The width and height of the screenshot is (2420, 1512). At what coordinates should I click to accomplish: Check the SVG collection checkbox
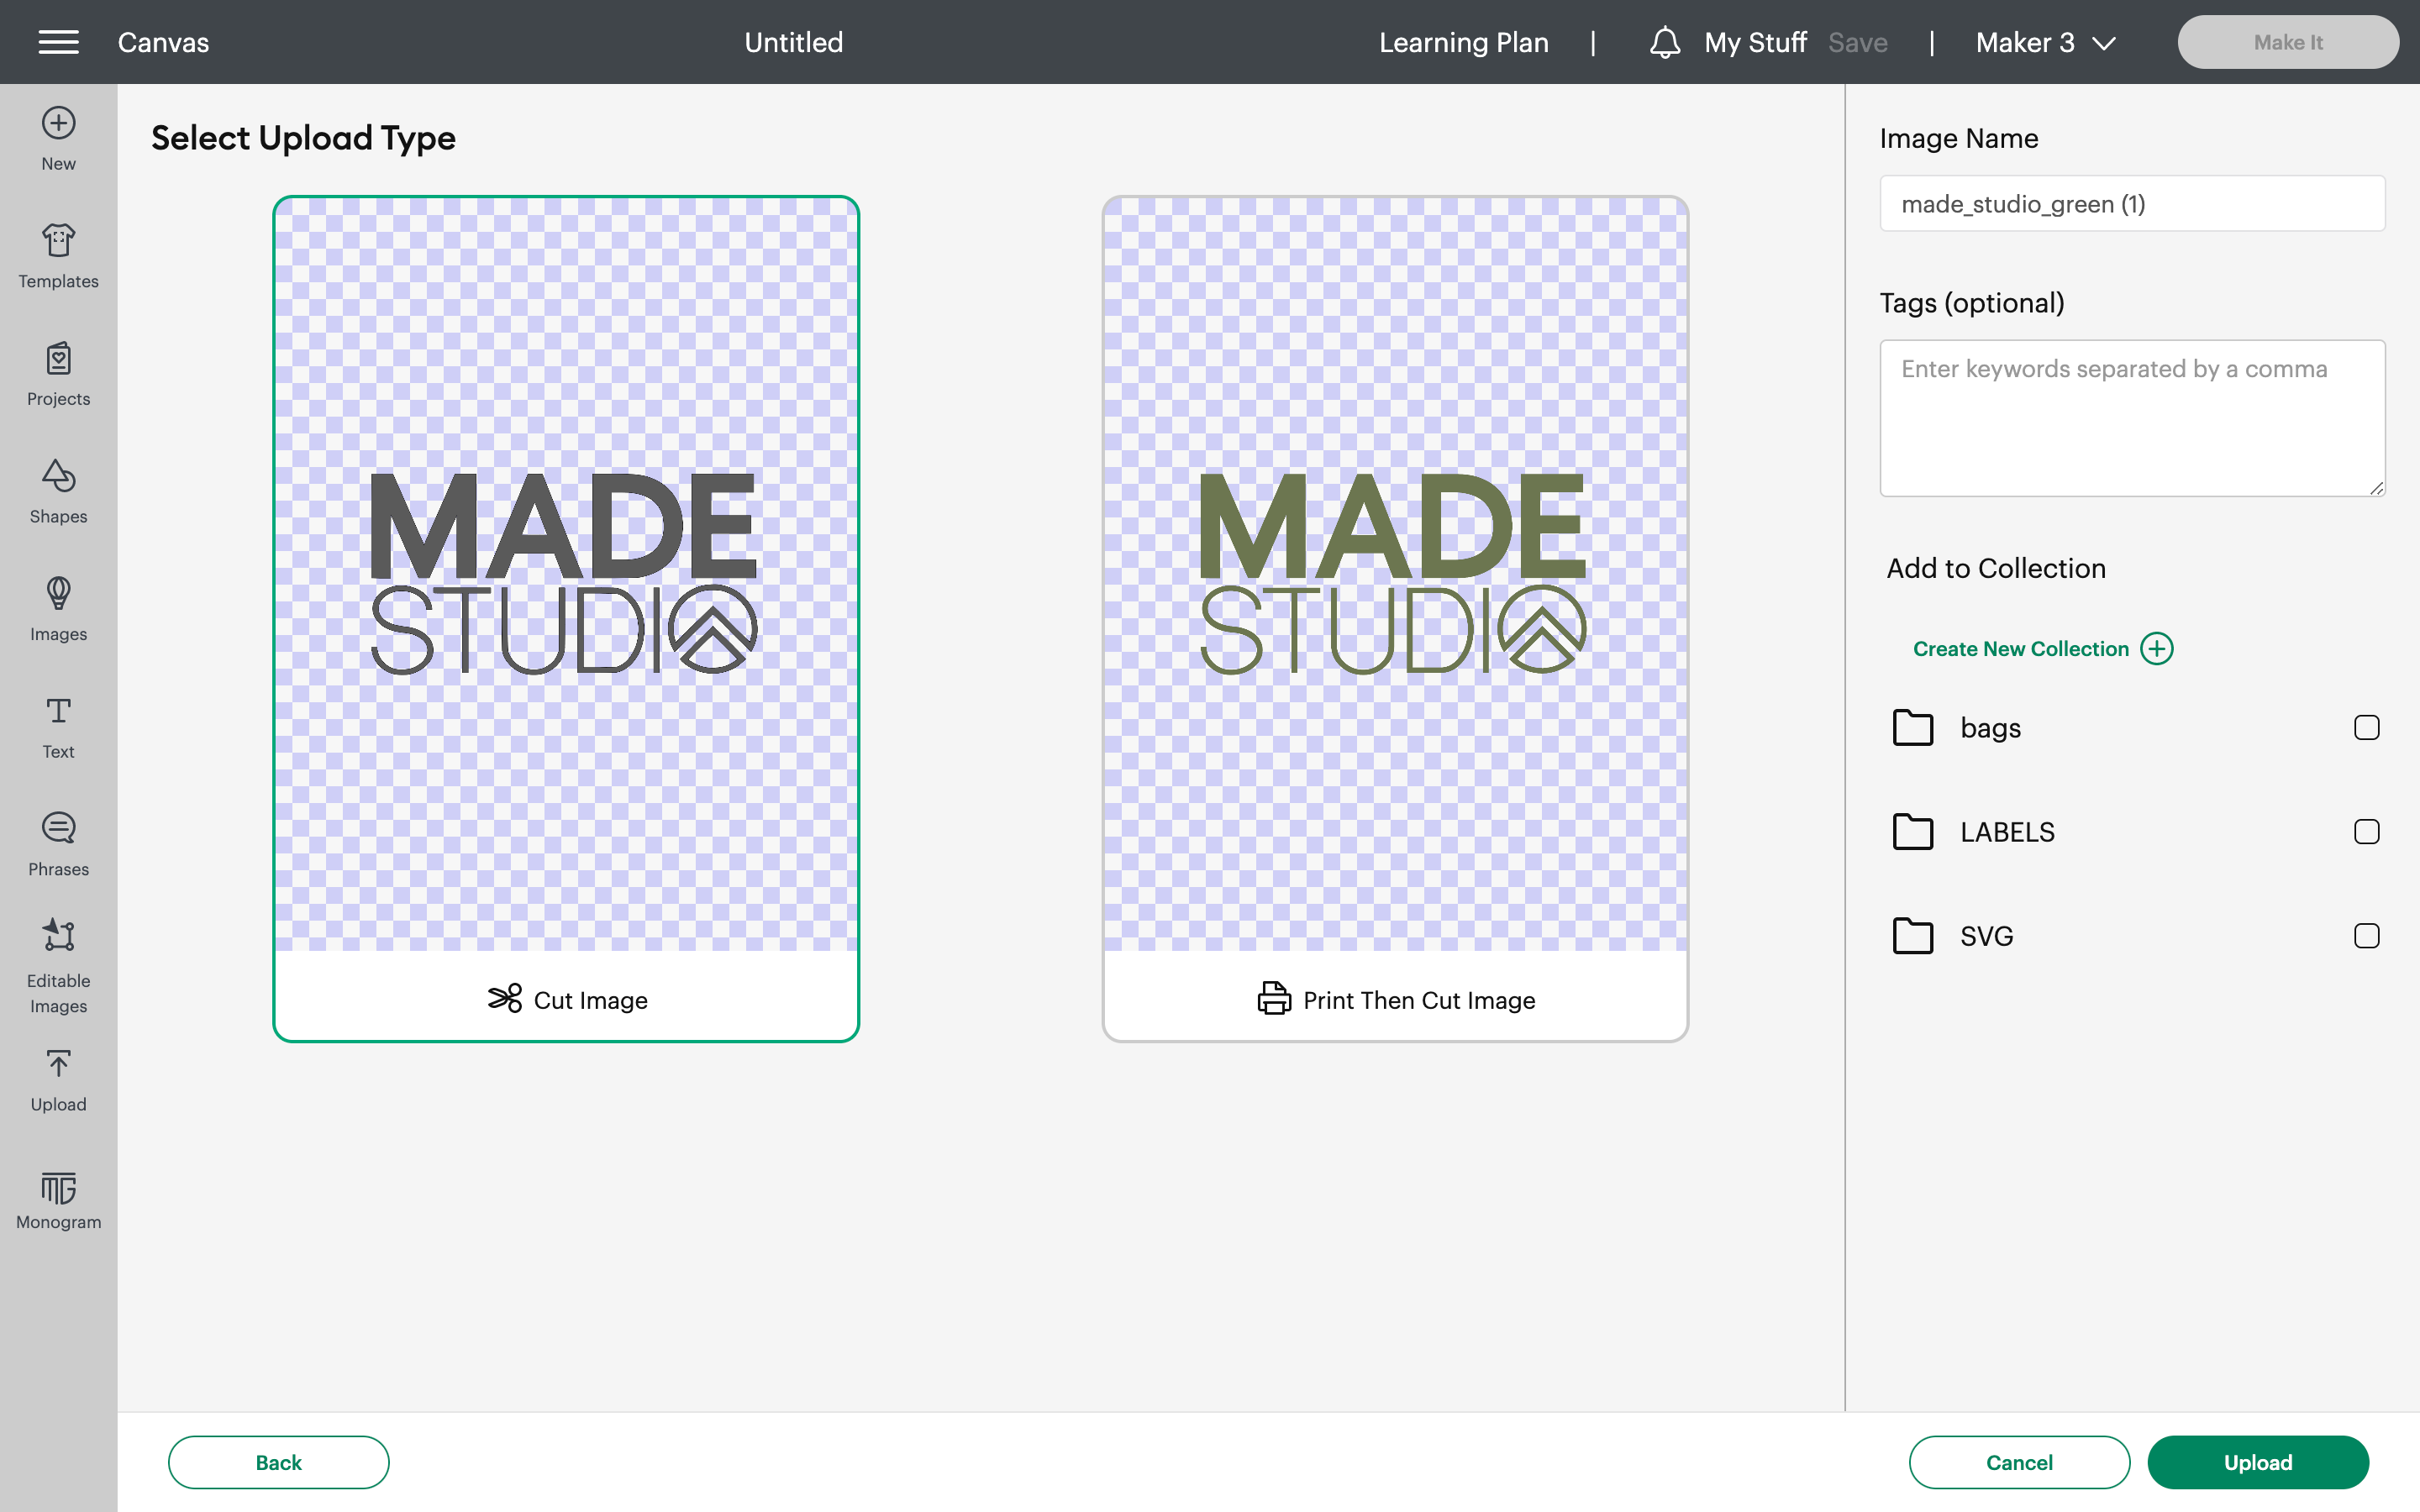(2366, 936)
